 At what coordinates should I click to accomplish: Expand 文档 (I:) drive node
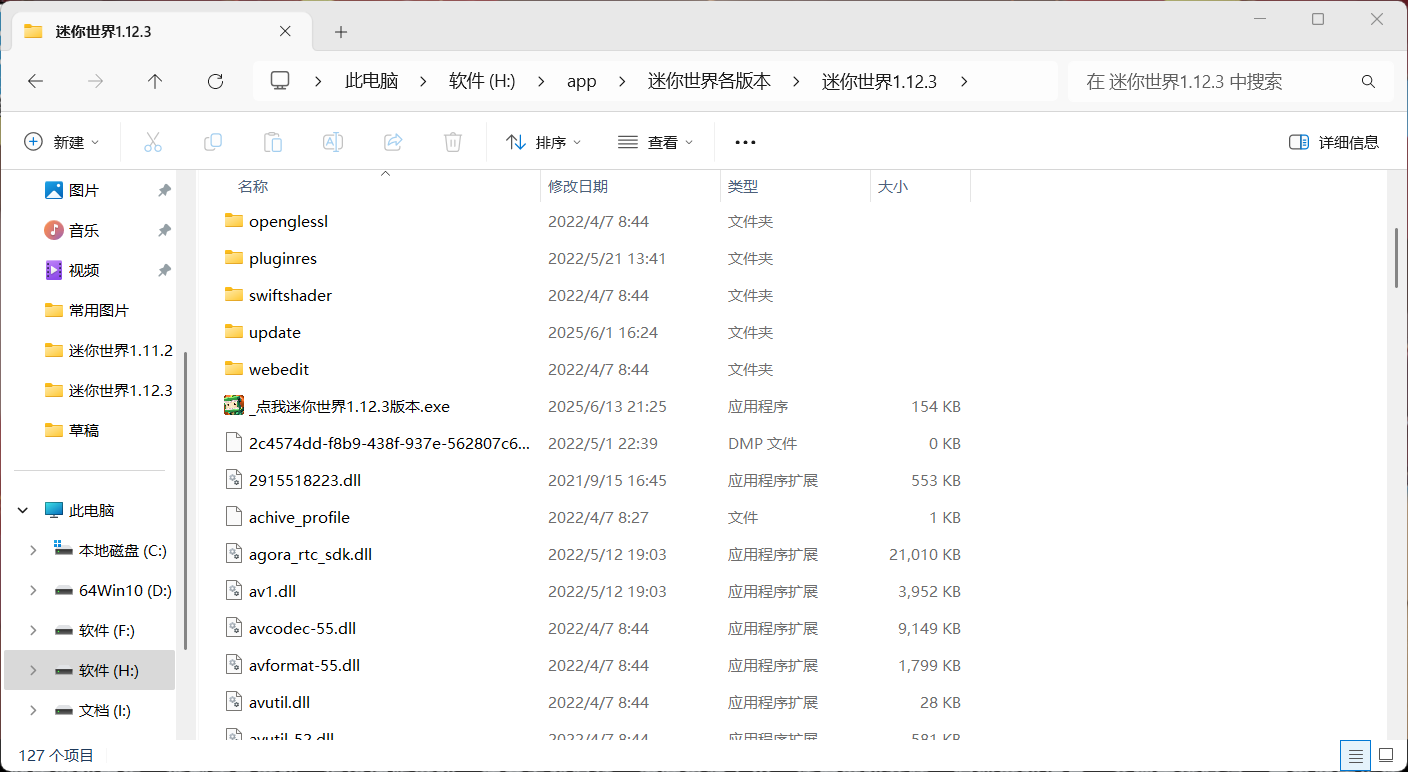coord(33,710)
